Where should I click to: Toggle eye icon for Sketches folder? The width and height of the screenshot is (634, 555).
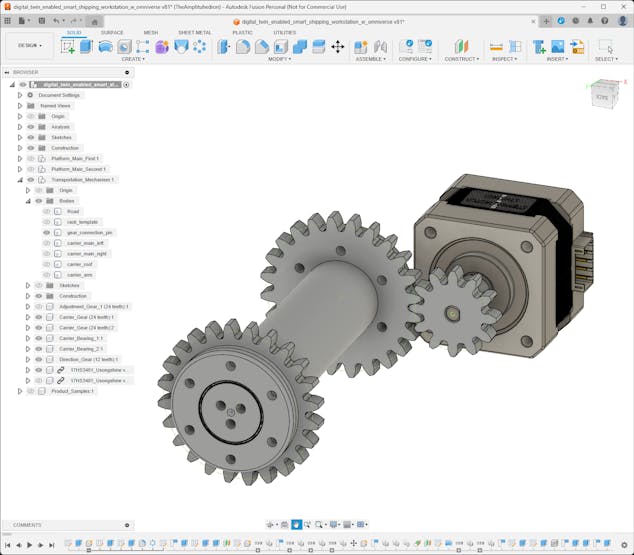click(31, 137)
